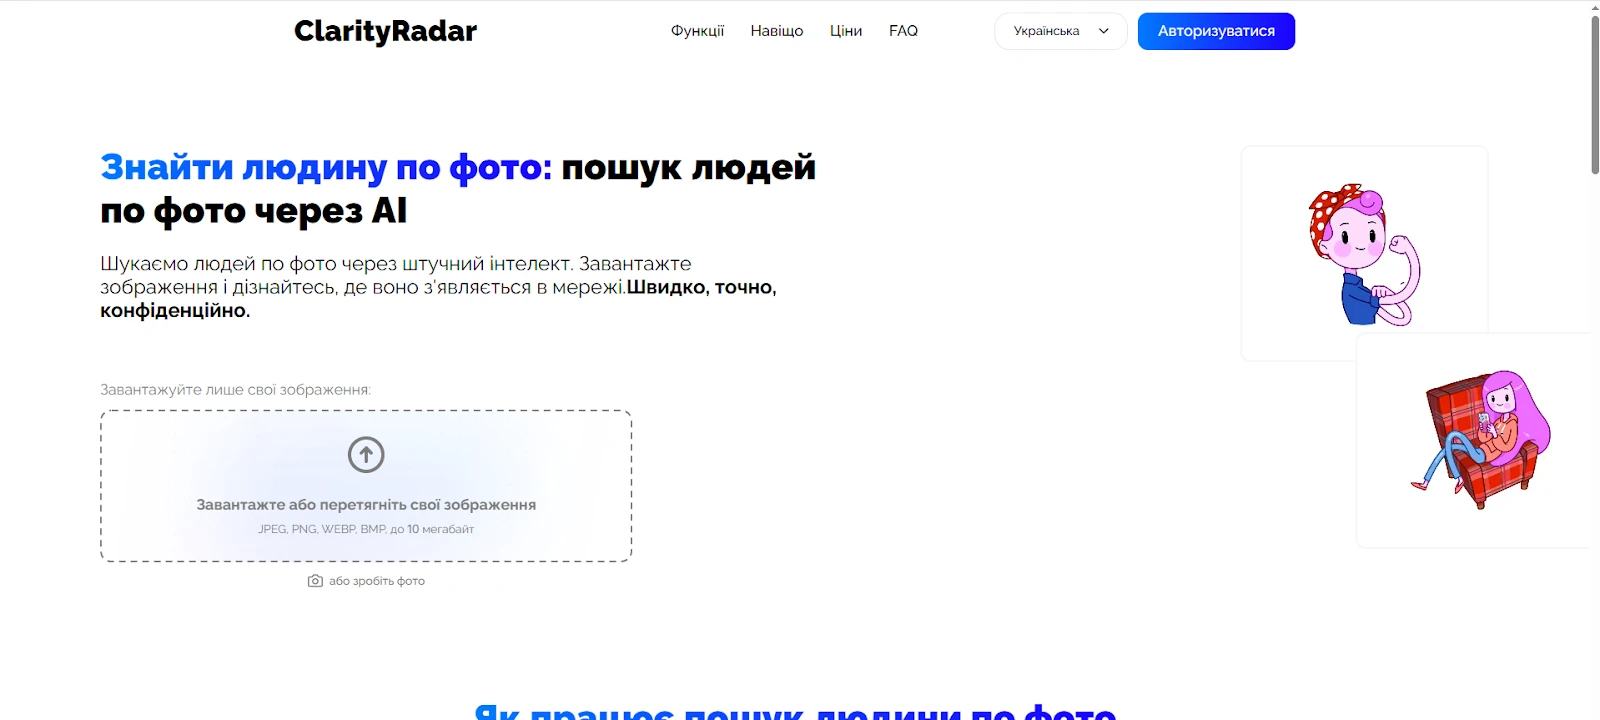Click the ClarityRadar logo
This screenshot has width=1600, height=720.
coord(385,31)
